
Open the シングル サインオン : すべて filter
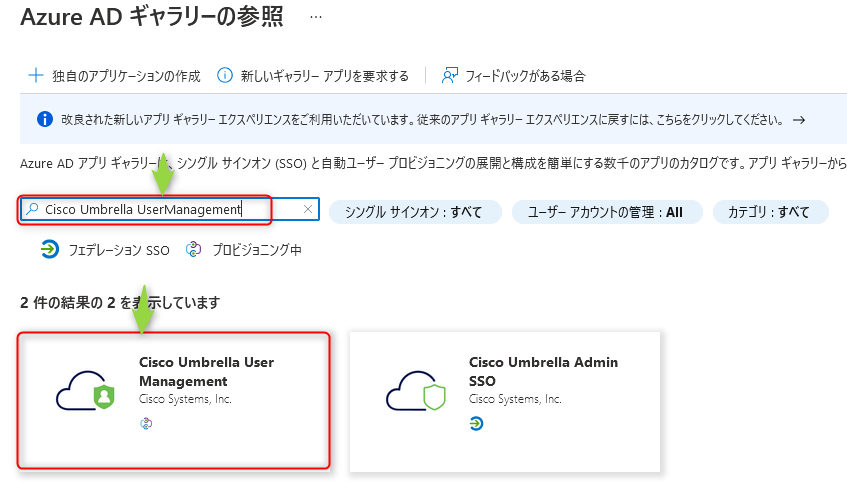(415, 212)
